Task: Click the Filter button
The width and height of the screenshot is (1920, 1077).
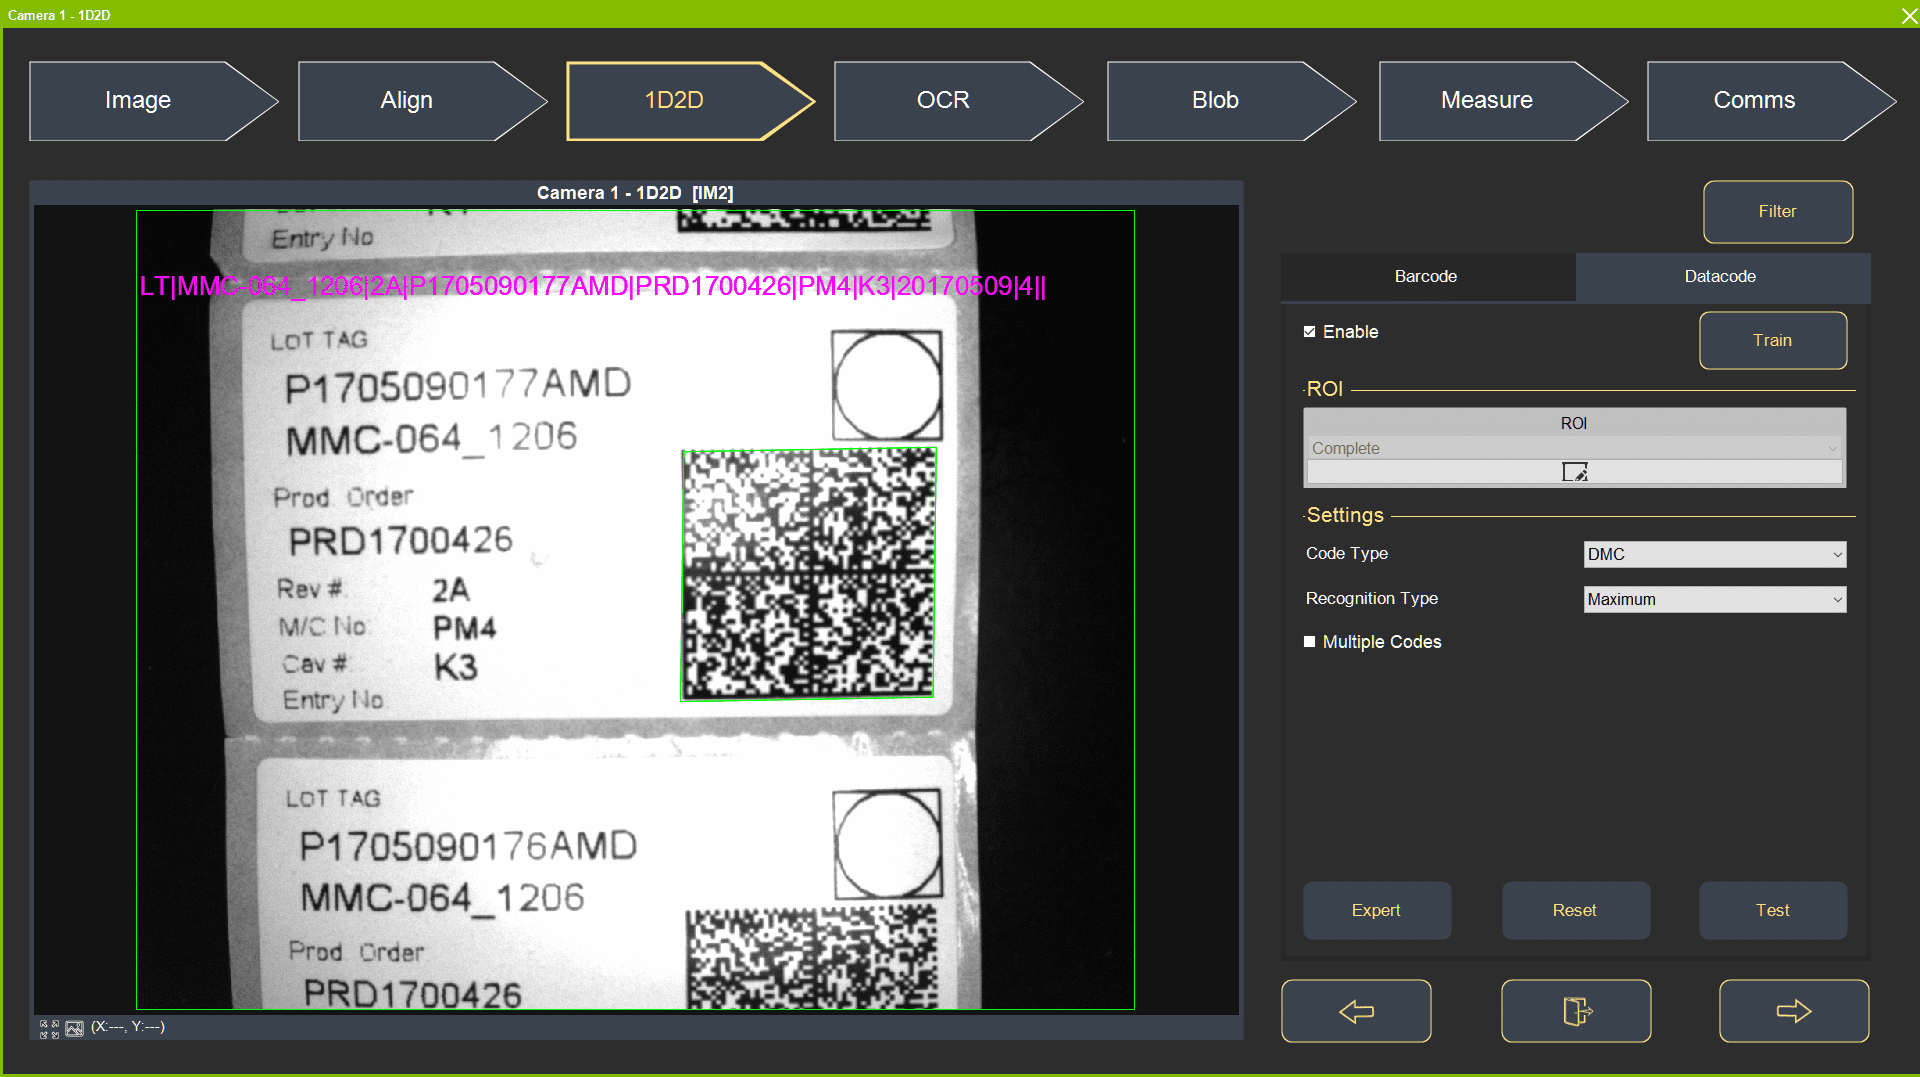Action: coord(1778,212)
